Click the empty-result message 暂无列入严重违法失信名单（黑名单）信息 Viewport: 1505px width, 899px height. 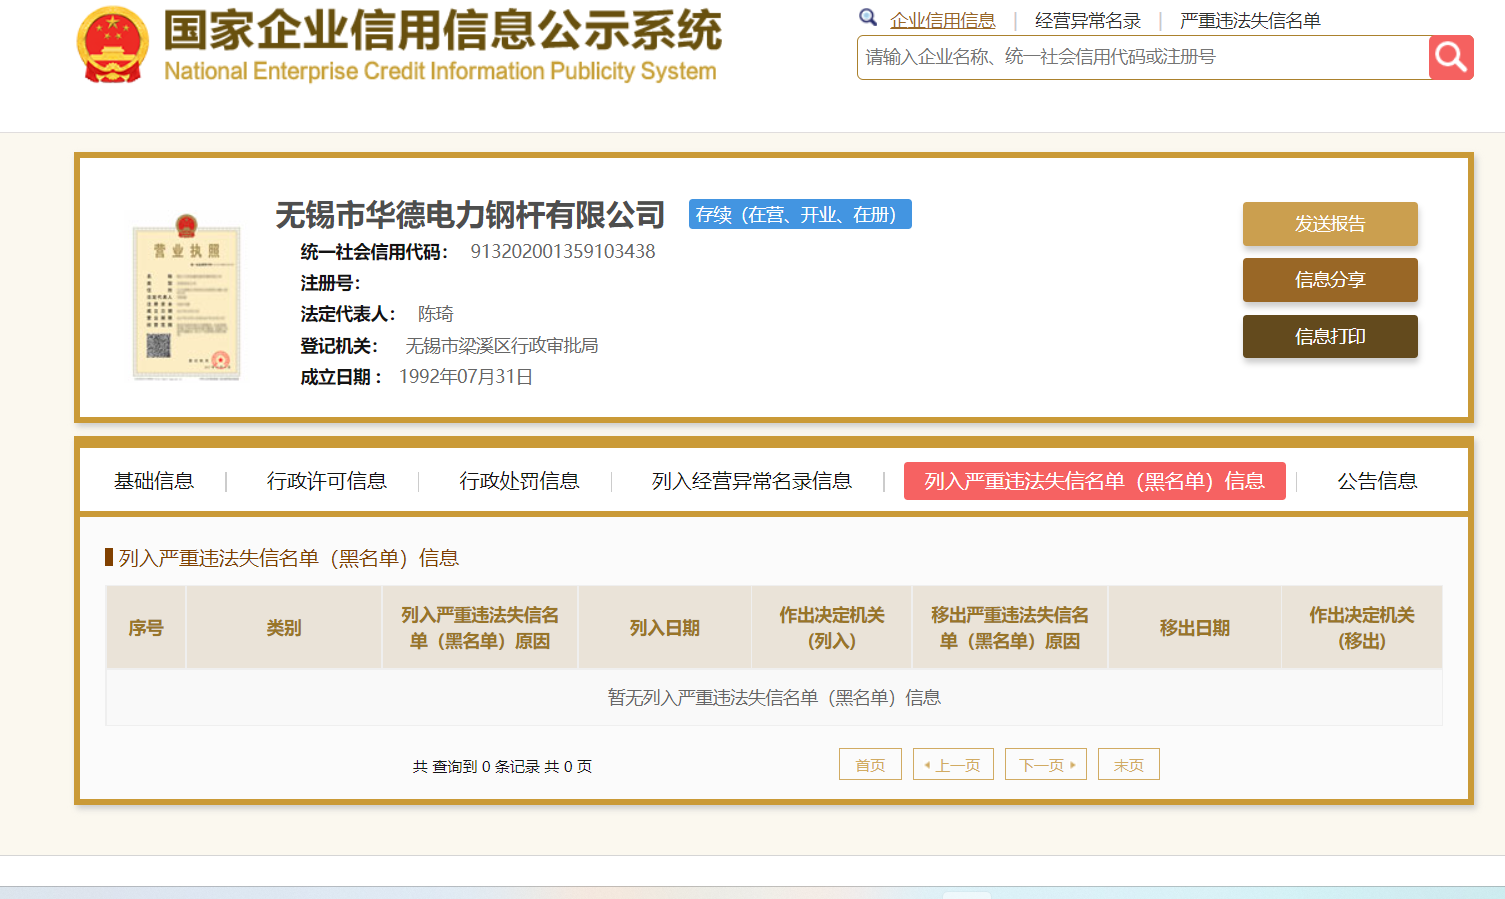coord(774,697)
